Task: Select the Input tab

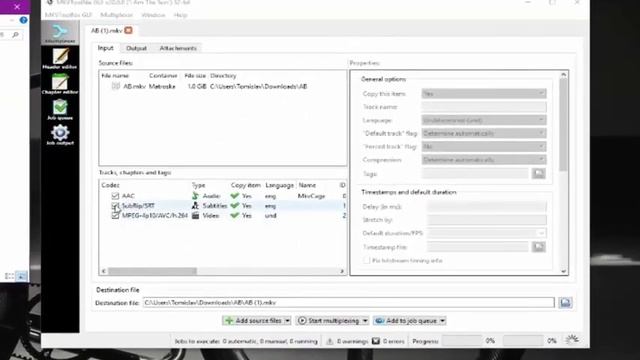Action: click(x=105, y=48)
